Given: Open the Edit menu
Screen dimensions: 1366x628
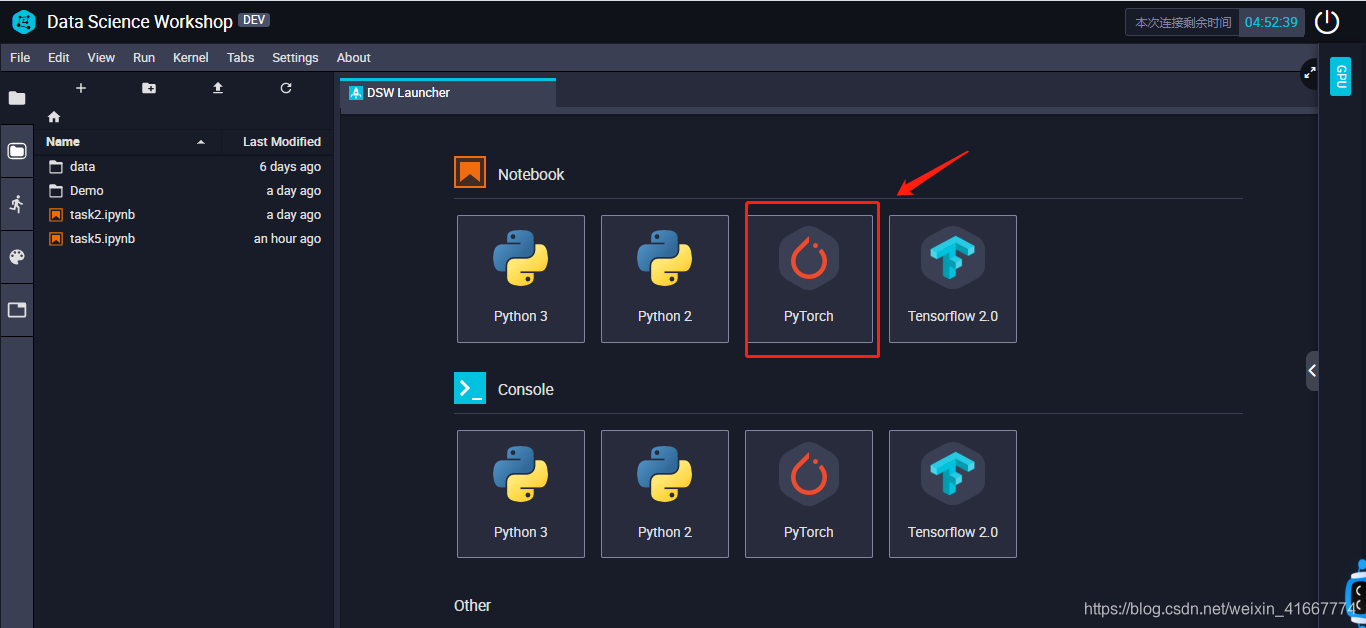Looking at the screenshot, I should tap(59, 58).
